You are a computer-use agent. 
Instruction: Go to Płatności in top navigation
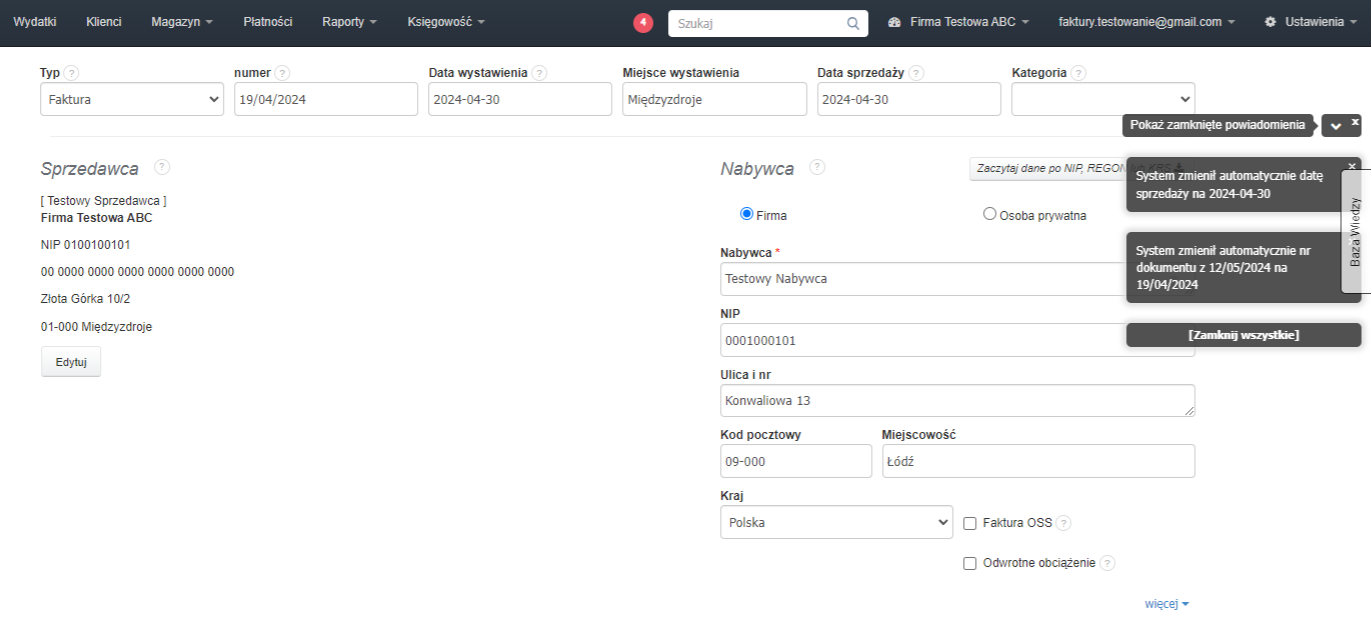(268, 22)
